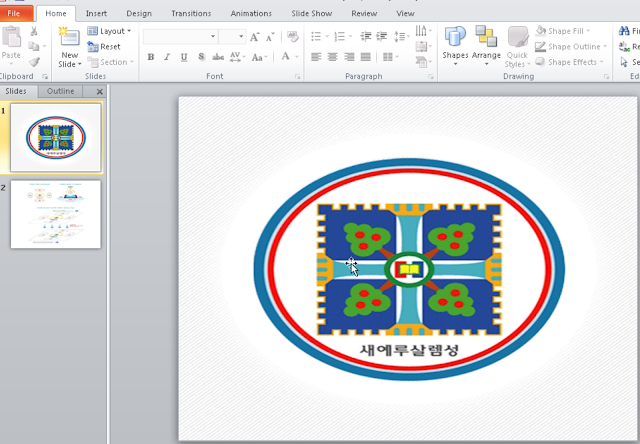640x444 pixels.
Task: Toggle Italic formatting
Action: pyautogui.click(x=167, y=57)
